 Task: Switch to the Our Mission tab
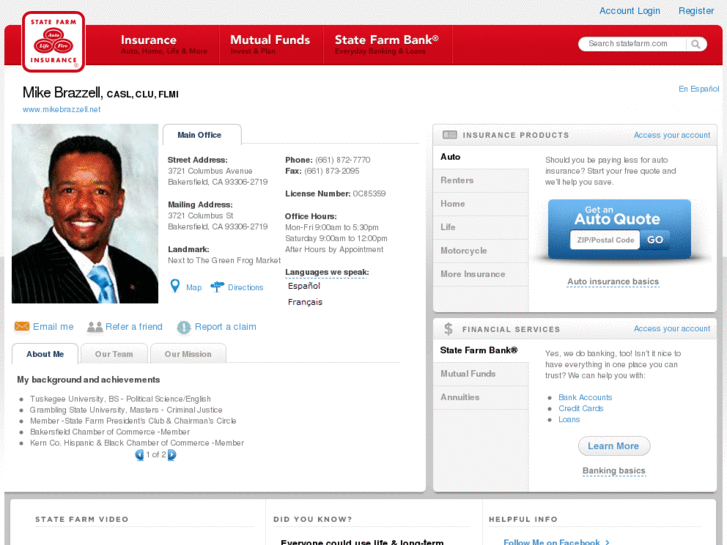(188, 354)
